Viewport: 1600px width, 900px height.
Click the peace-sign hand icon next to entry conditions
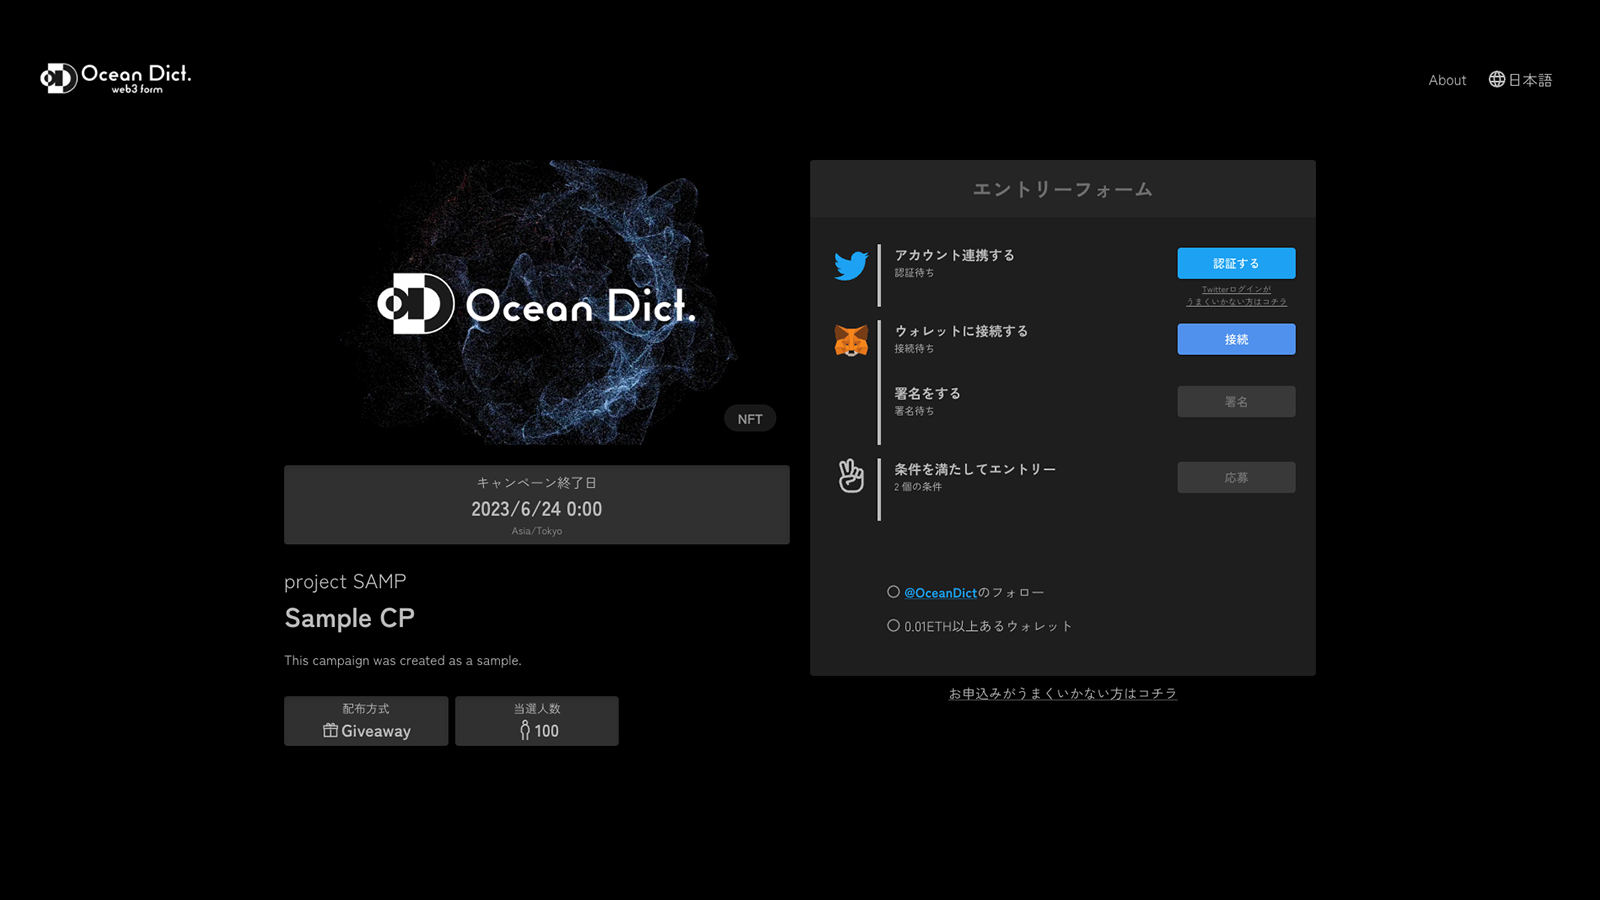pos(850,477)
